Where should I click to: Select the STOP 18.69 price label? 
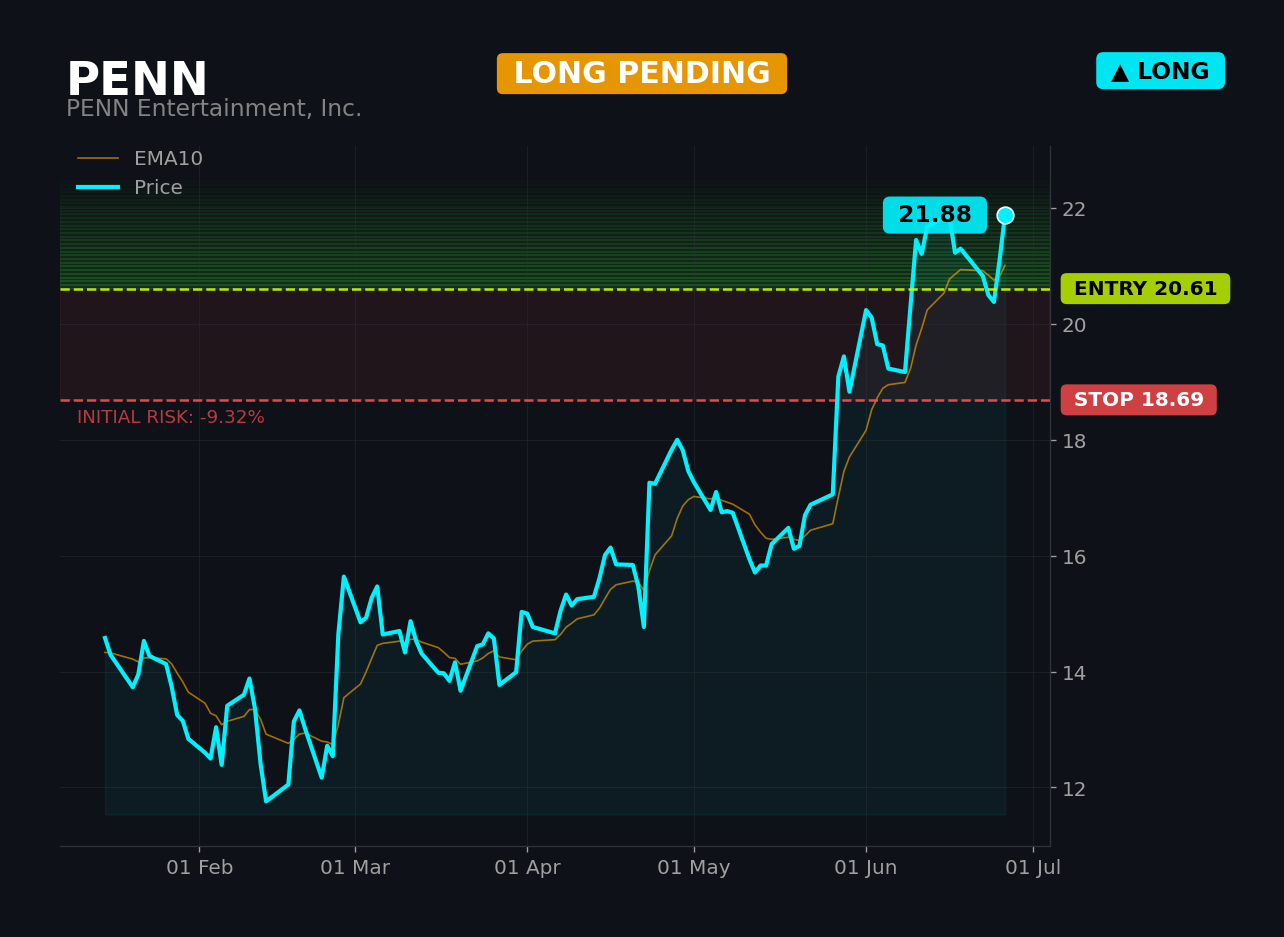click(x=1138, y=400)
